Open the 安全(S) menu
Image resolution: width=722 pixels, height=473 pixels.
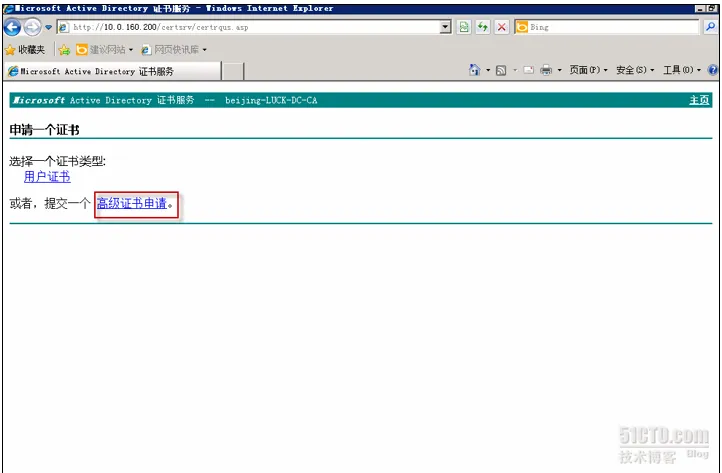tap(635, 70)
